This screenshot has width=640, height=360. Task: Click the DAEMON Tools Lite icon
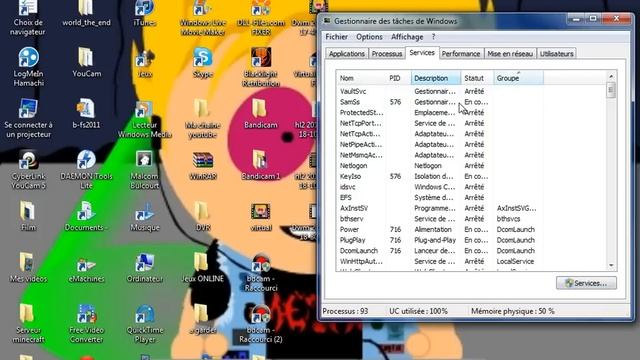pos(86,170)
